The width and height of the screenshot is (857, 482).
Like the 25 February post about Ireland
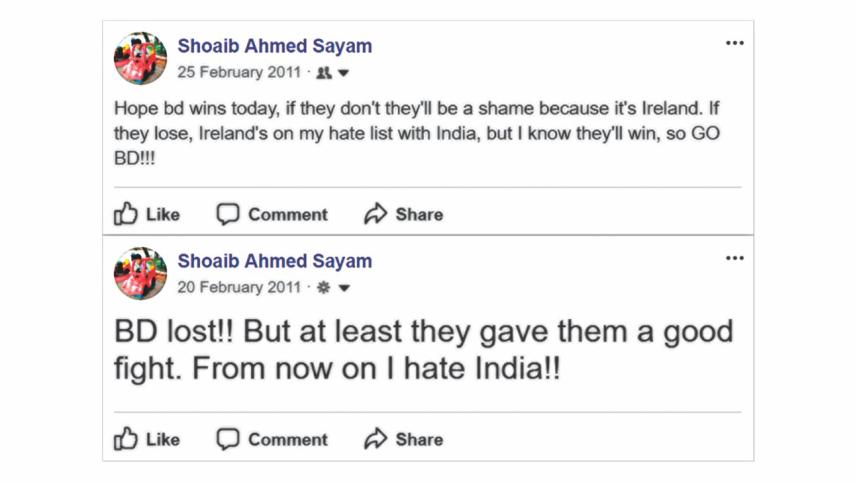pos(146,214)
